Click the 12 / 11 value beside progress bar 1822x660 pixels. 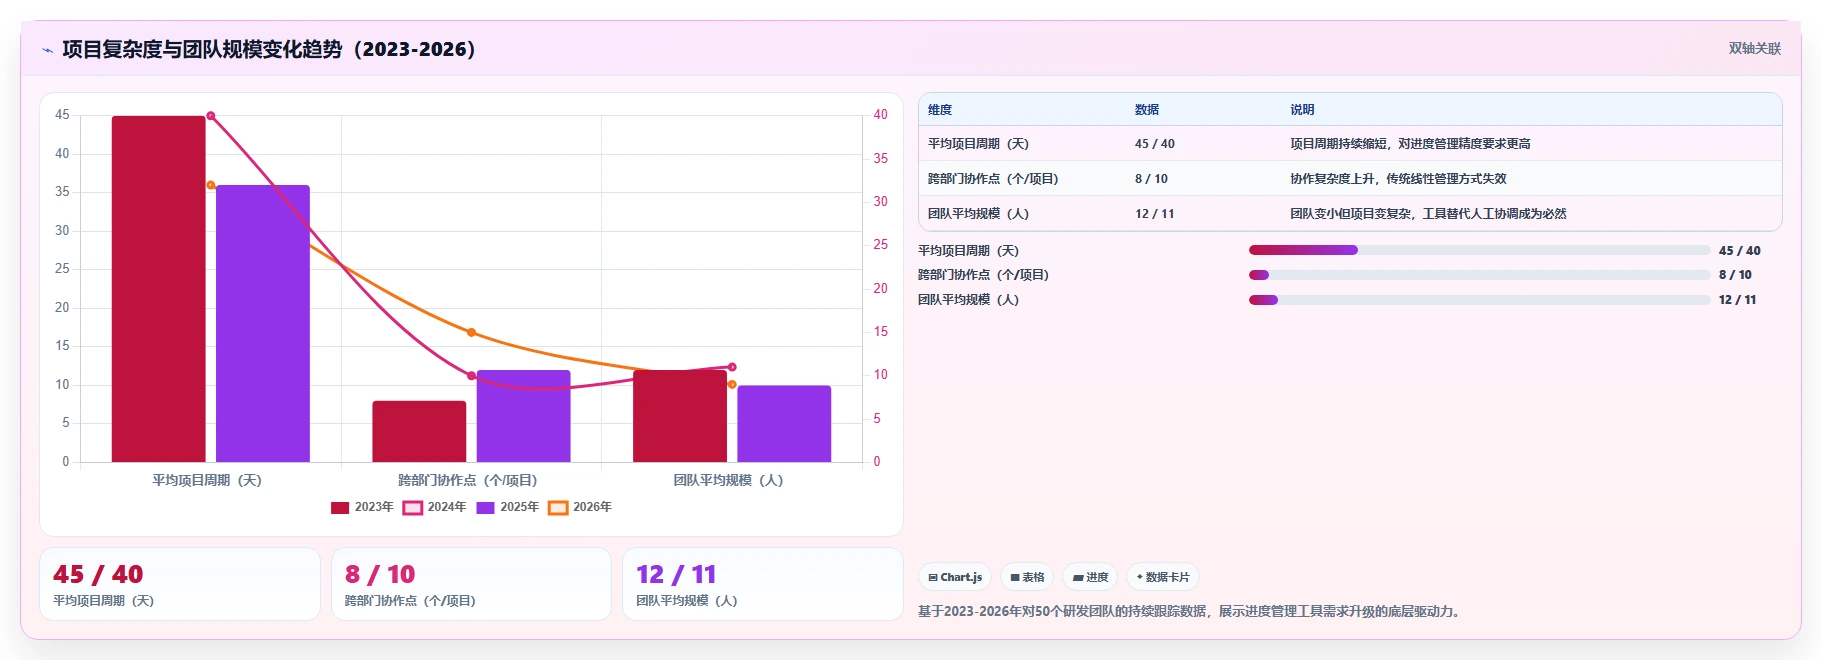1737,300
